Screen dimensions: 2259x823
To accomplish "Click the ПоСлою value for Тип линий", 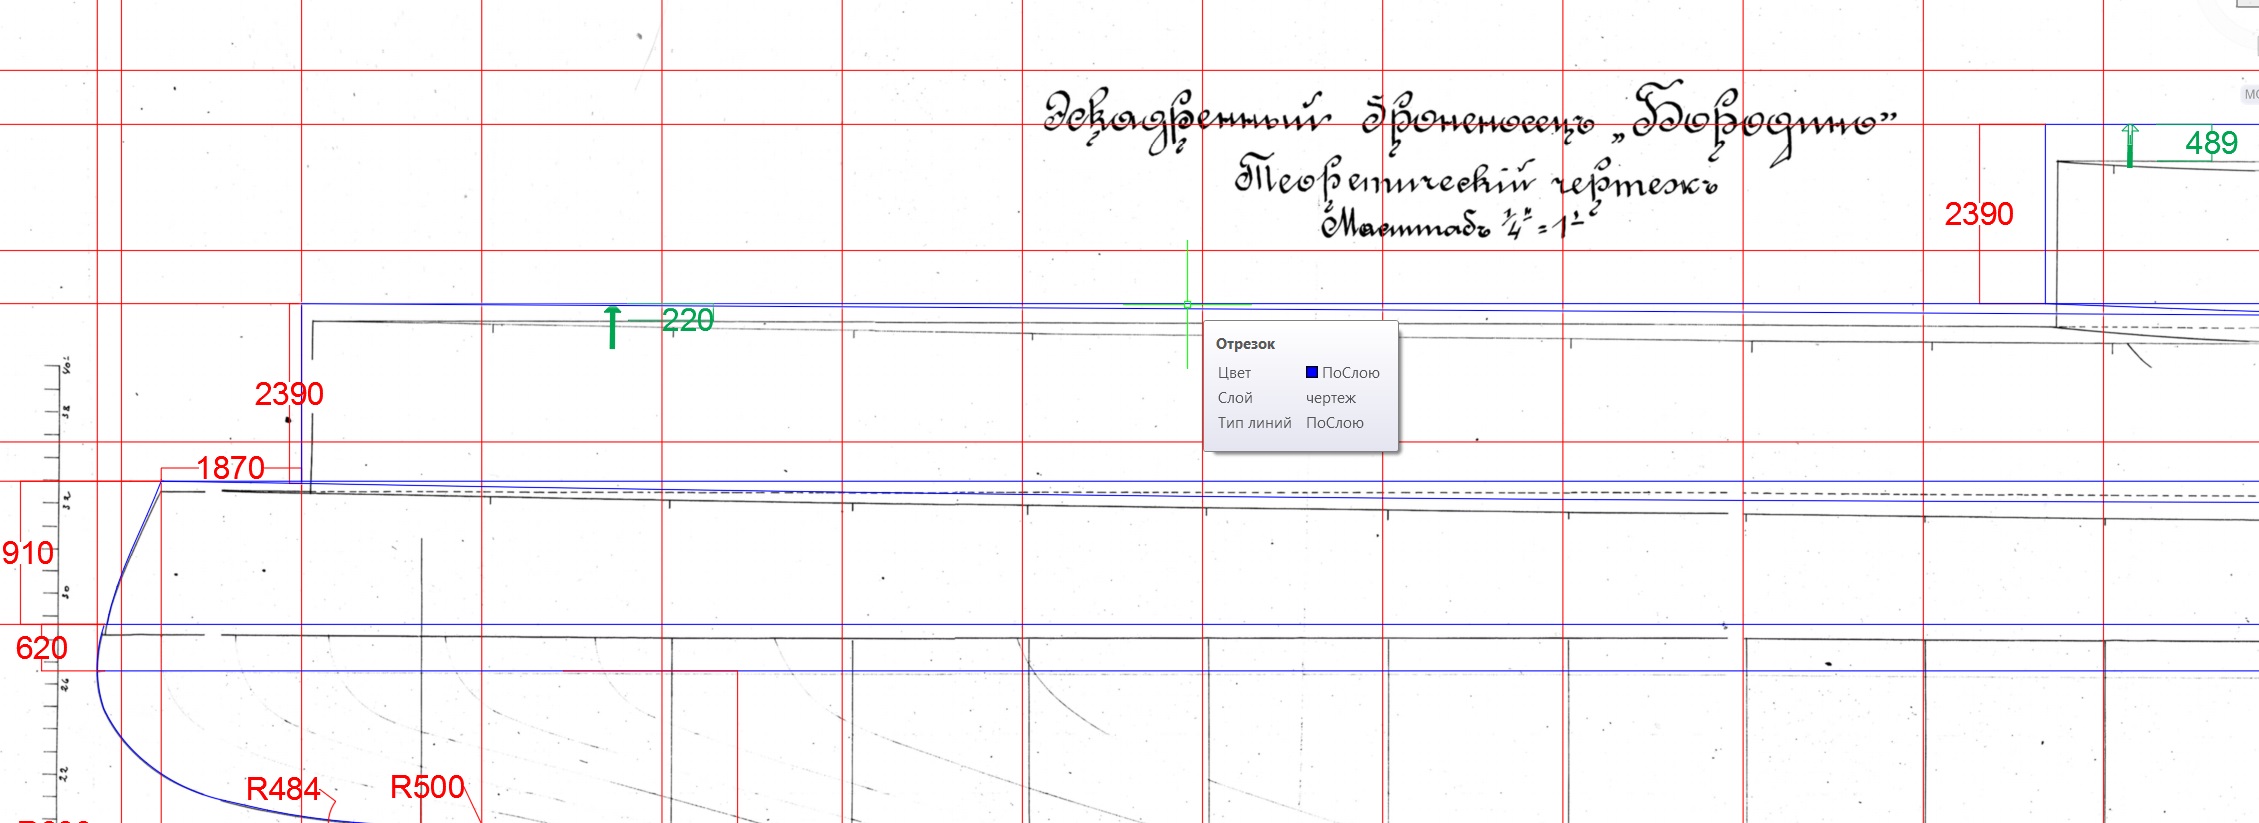I will pyautogui.click(x=1334, y=423).
